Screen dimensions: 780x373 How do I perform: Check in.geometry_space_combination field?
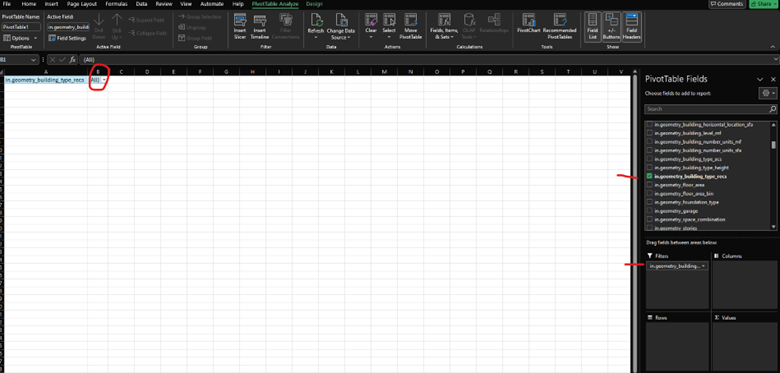point(649,219)
